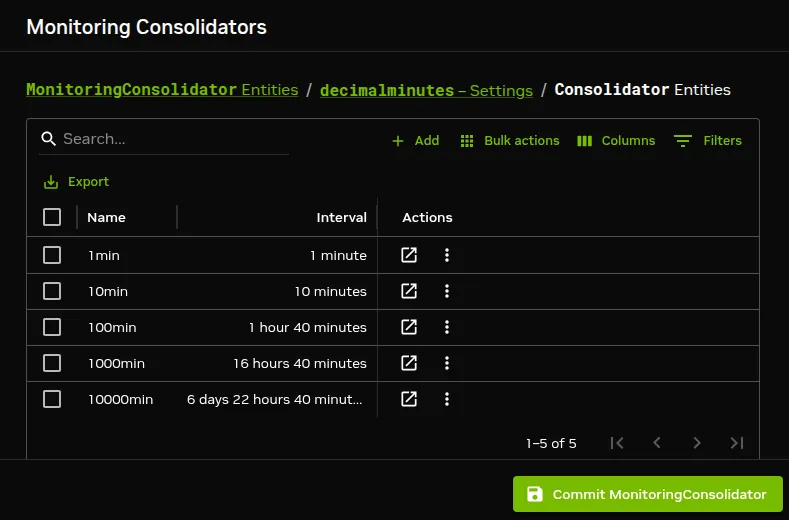Select the 1000min name cell
Viewport: 789px width, 520px height.
click(x=116, y=363)
